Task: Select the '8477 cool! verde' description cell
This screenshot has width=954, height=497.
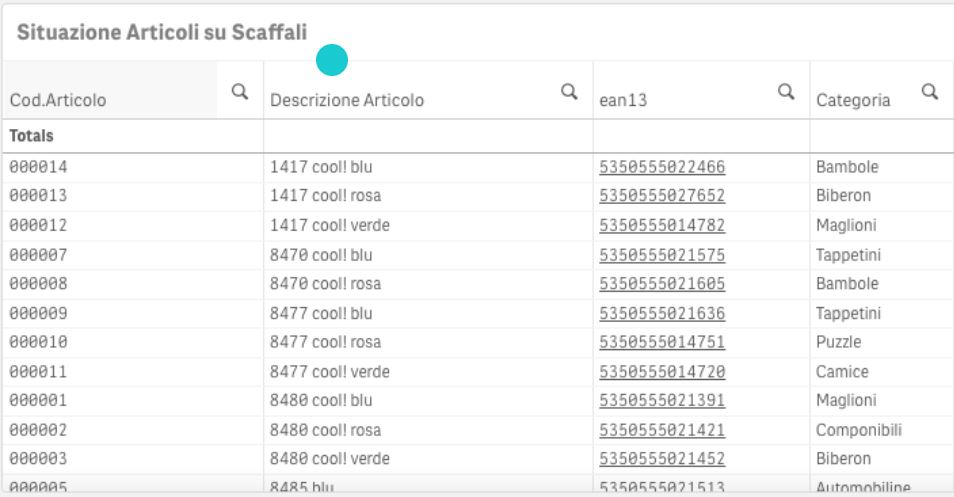Action: click(x=330, y=372)
